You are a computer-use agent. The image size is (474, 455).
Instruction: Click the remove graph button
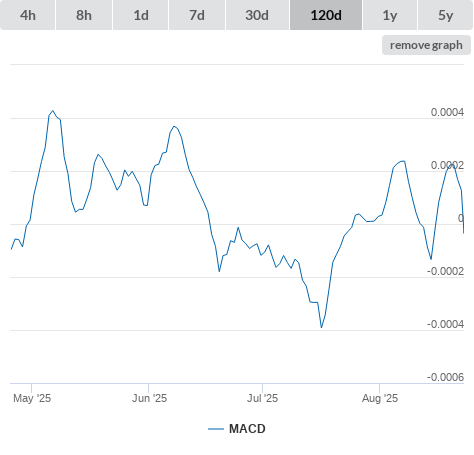(426, 45)
